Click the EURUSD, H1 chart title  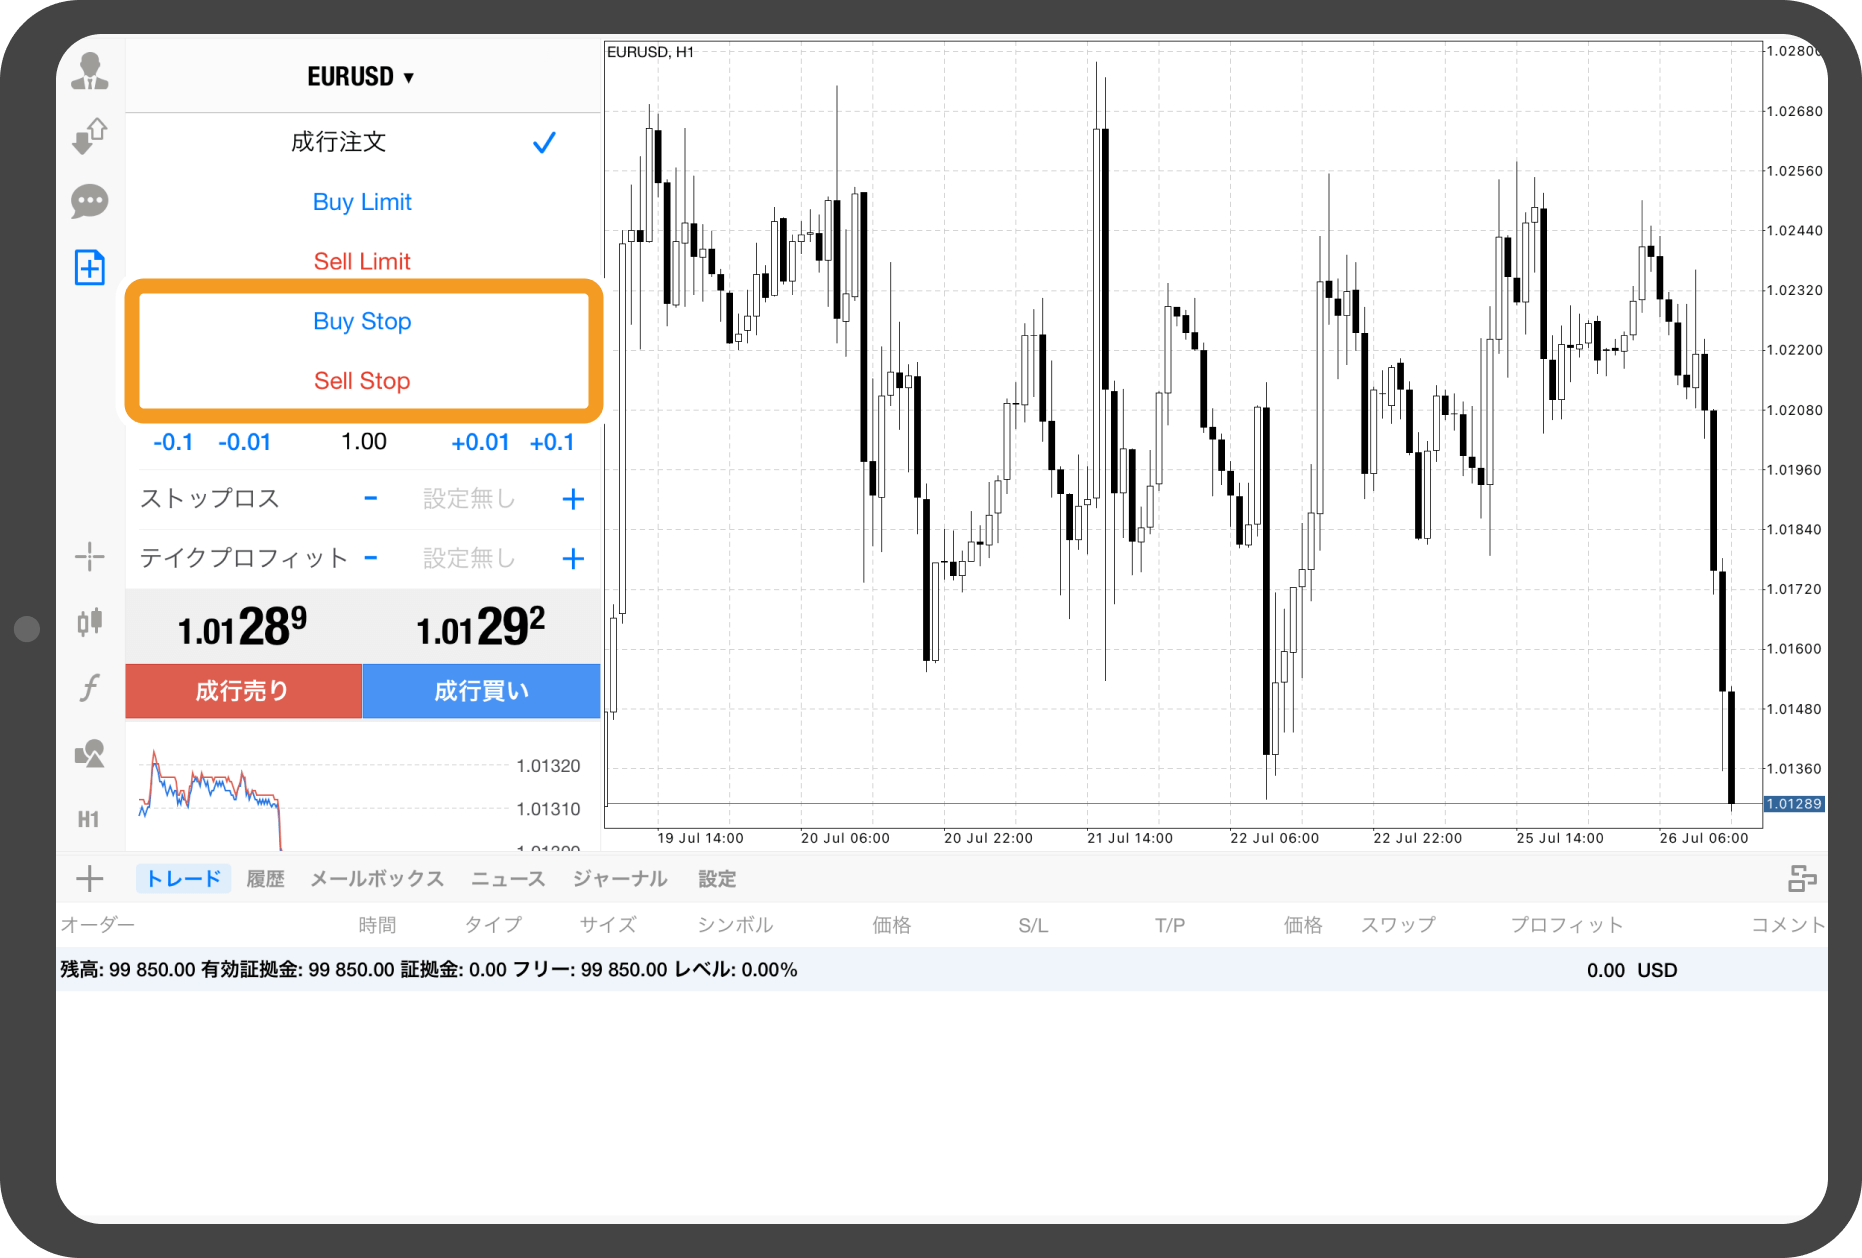650,52
